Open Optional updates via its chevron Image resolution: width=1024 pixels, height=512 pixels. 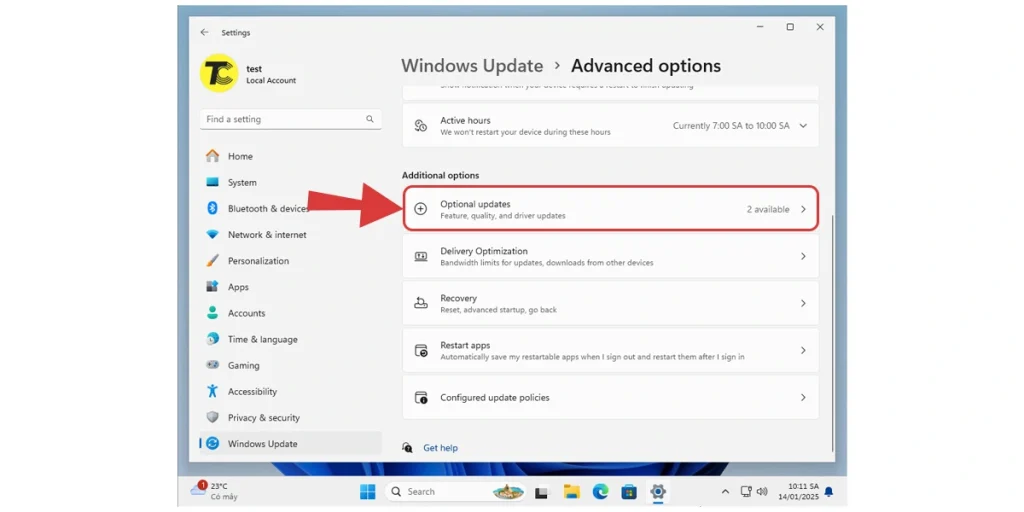(x=802, y=209)
